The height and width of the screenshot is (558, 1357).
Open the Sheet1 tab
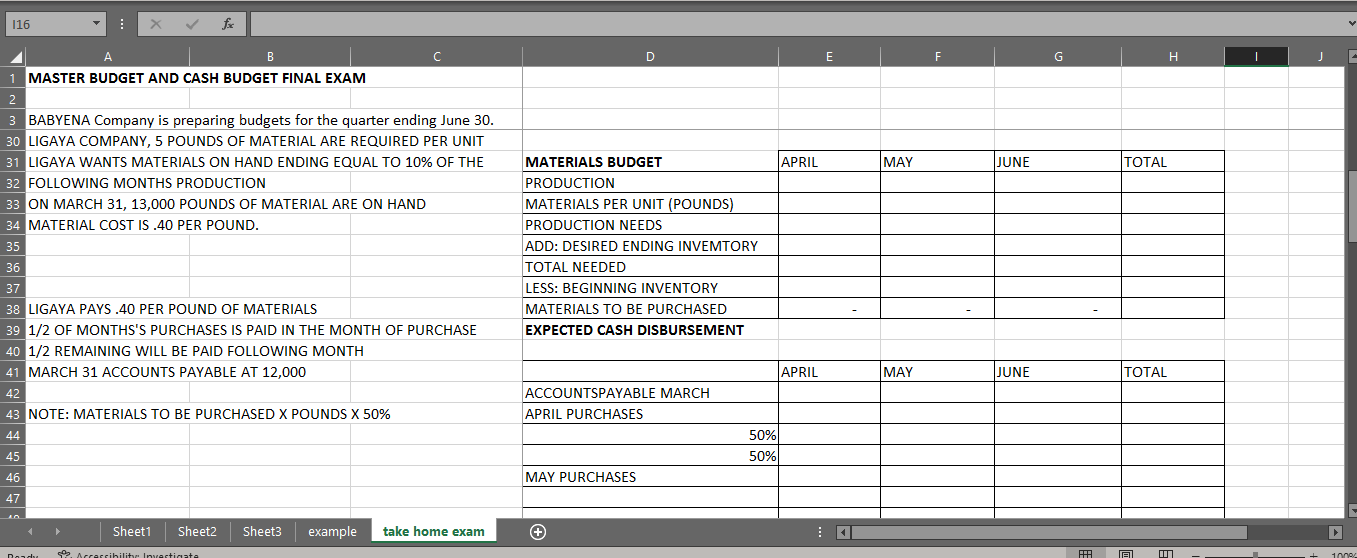132,532
